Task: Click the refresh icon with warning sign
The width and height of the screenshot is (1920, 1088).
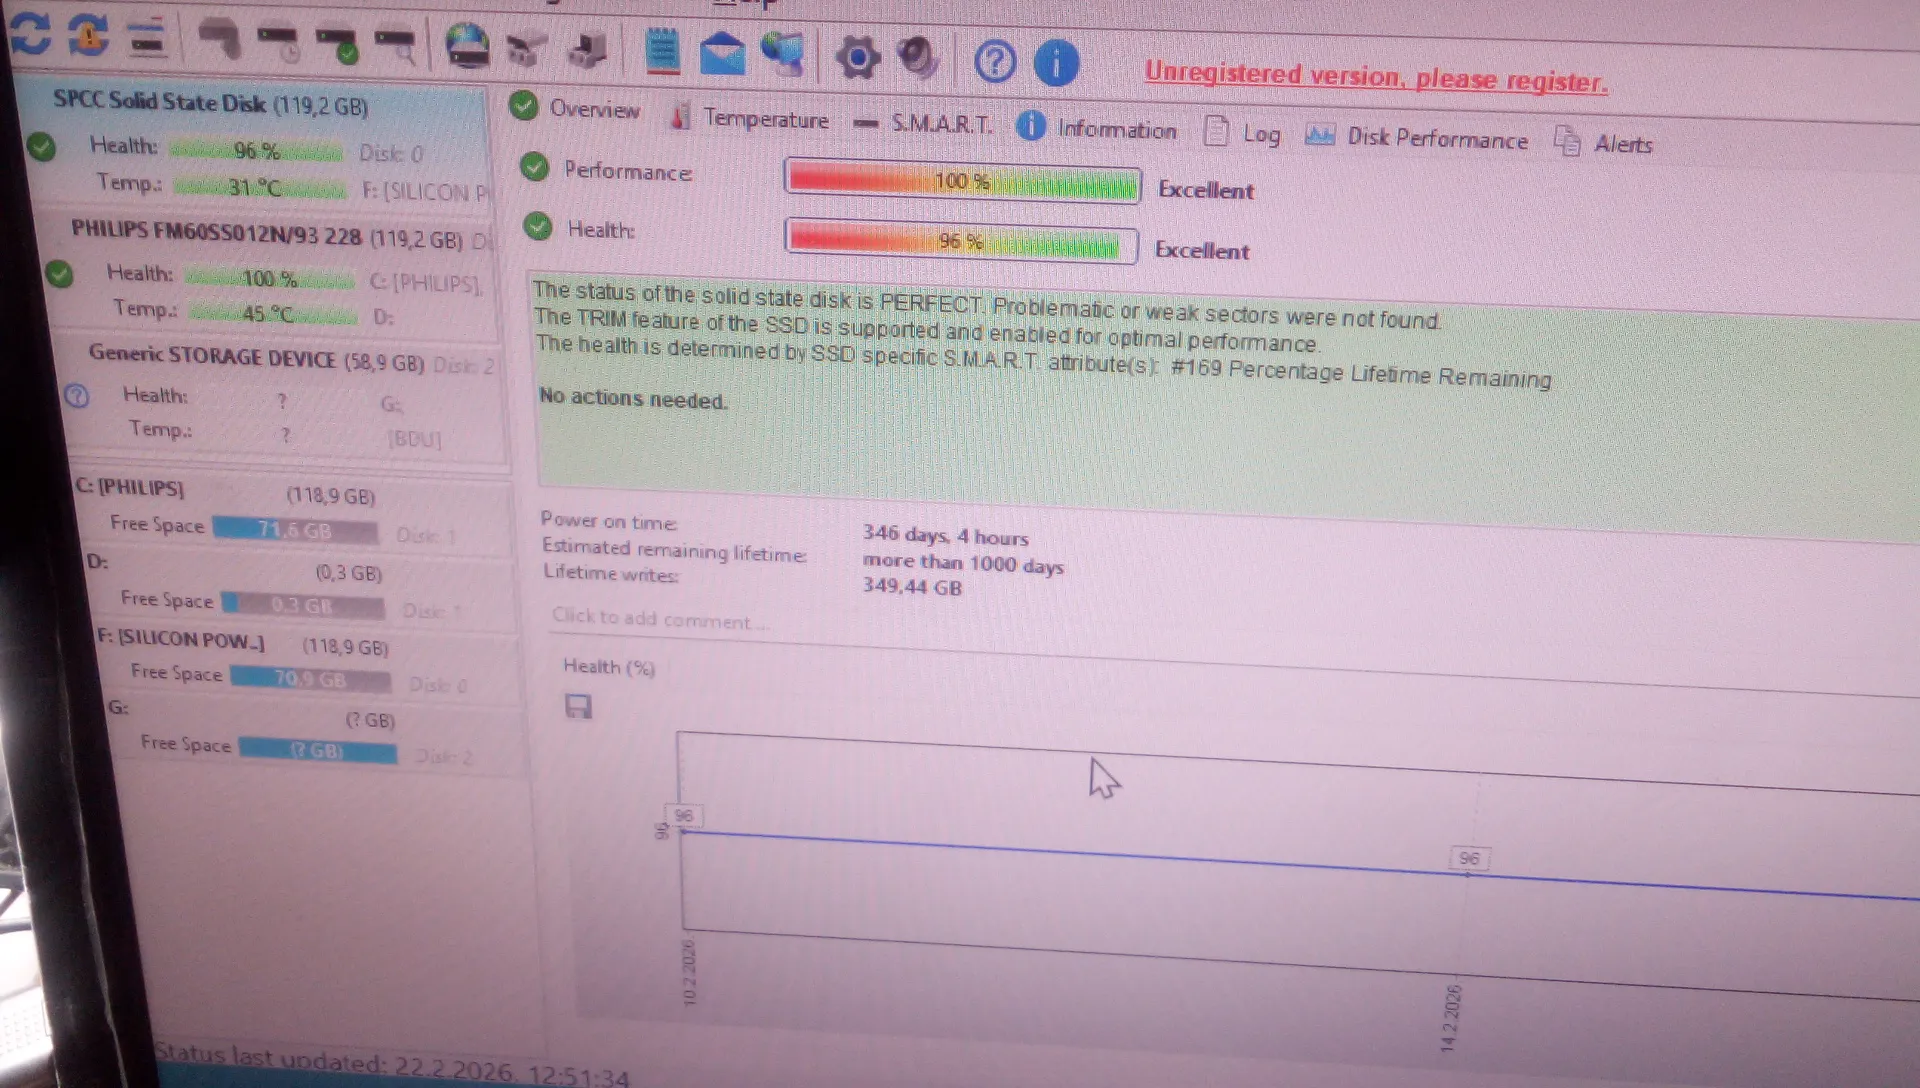Action: 89,34
